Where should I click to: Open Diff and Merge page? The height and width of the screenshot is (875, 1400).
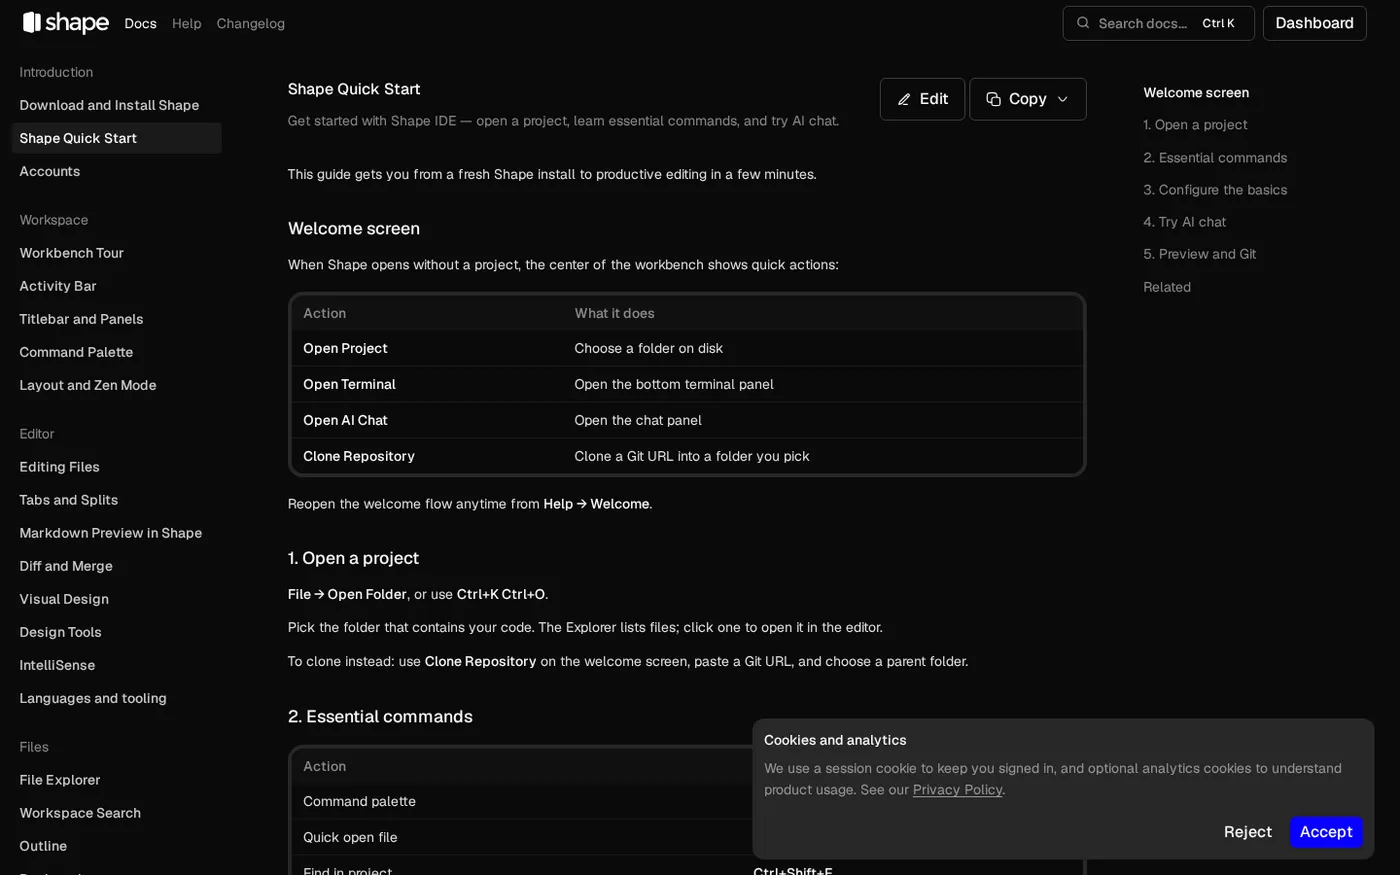pyautogui.click(x=116, y=566)
